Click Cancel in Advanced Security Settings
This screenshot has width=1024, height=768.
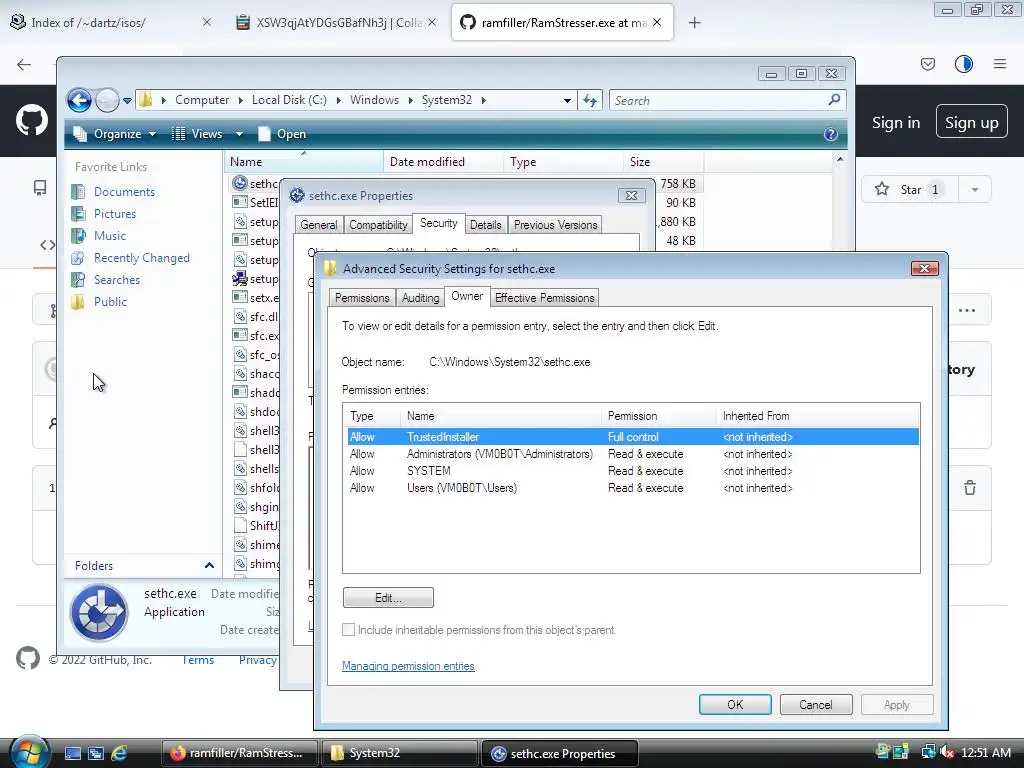(816, 705)
